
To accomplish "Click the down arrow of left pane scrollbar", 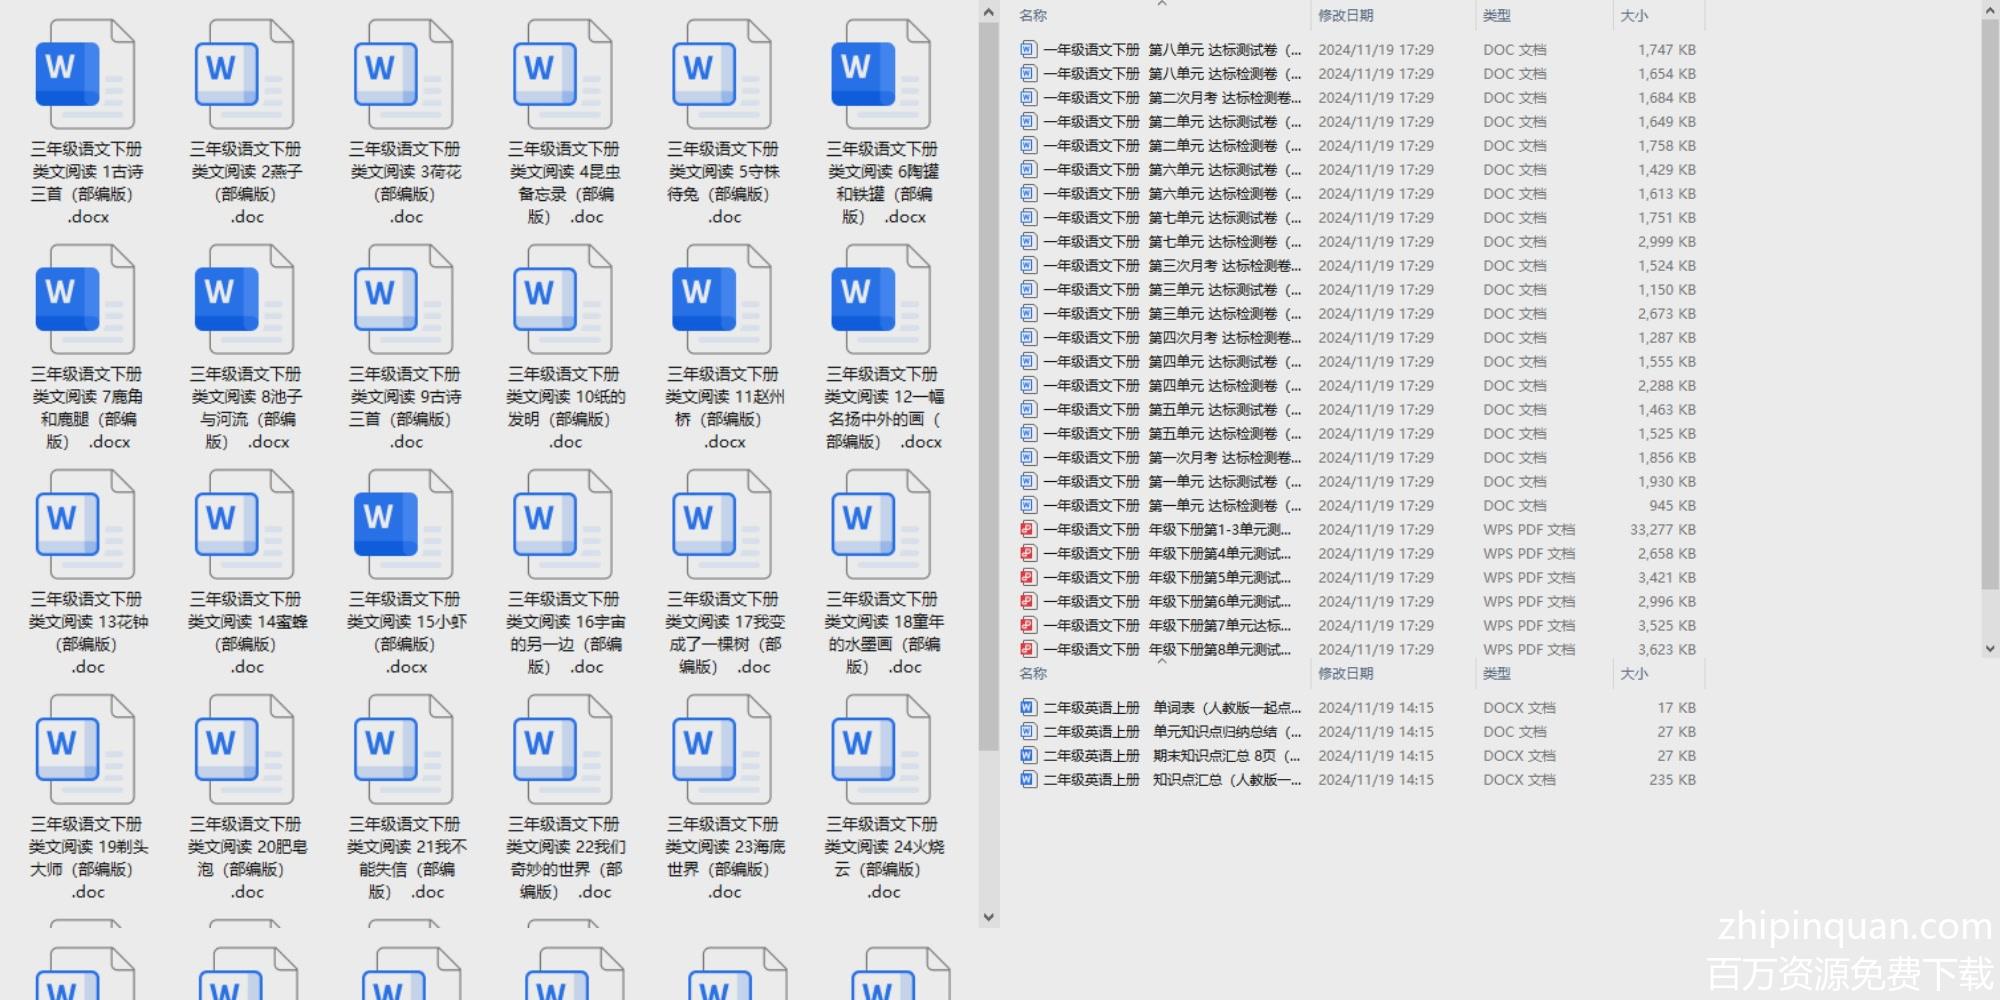I will (x=989, y=917).
